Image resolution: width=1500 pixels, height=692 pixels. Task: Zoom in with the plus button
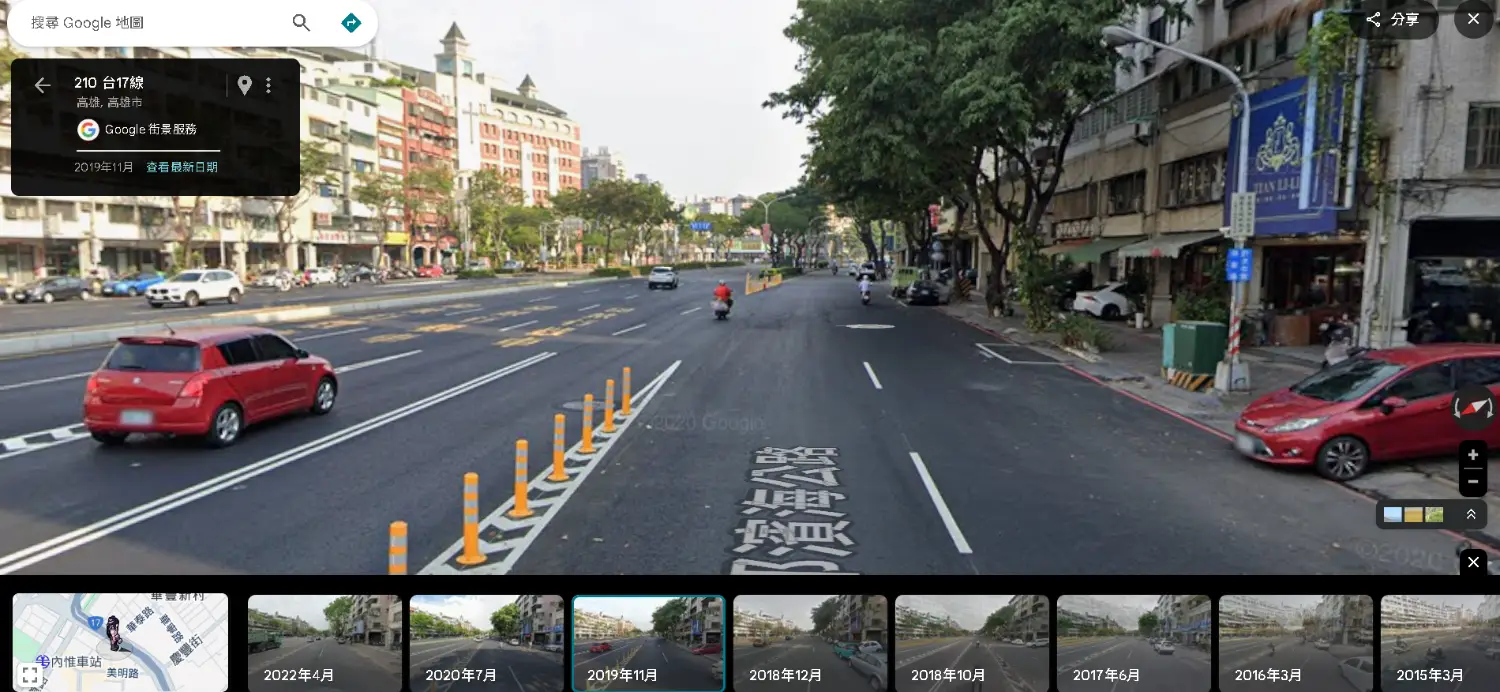(1472, 455)
